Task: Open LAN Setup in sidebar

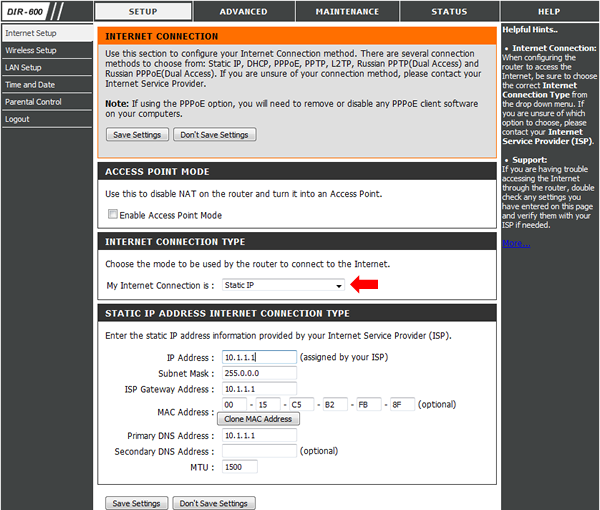Action: [47, 68]
